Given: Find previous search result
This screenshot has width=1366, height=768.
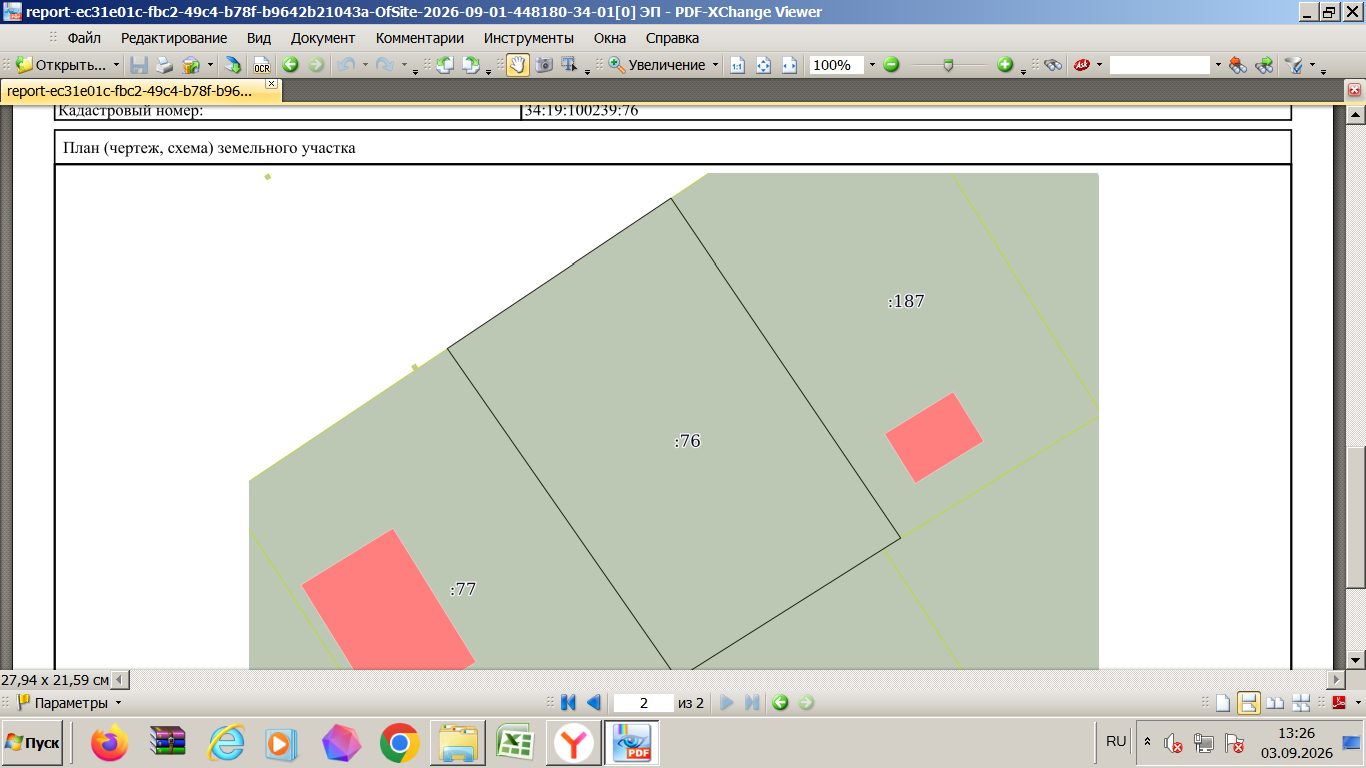Looking at the screenshot, I should (x=1238, y=65).
